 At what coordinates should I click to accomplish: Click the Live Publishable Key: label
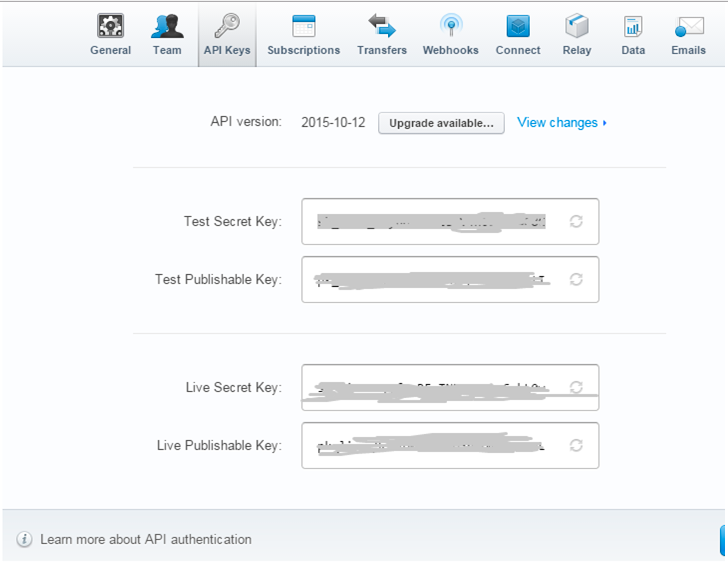point(220,445)
